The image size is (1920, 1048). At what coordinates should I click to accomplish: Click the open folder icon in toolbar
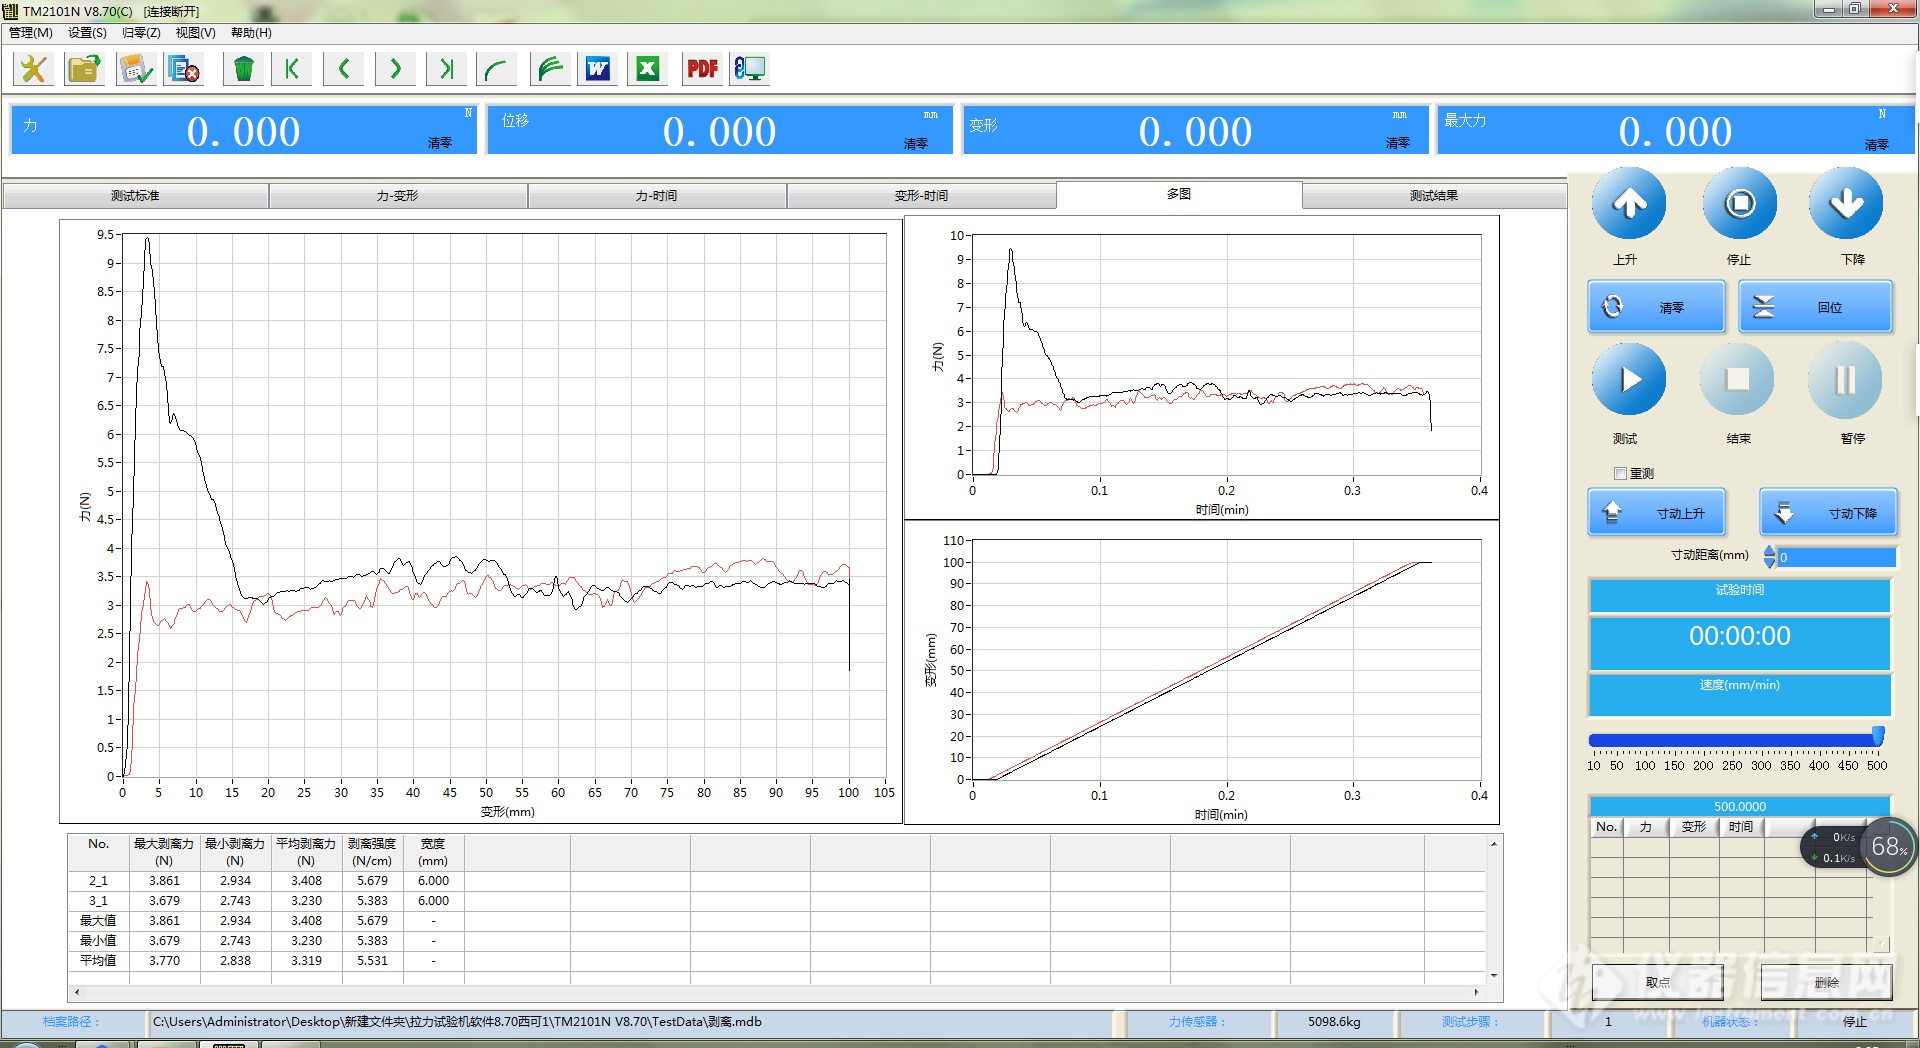[x=85, y=69]
